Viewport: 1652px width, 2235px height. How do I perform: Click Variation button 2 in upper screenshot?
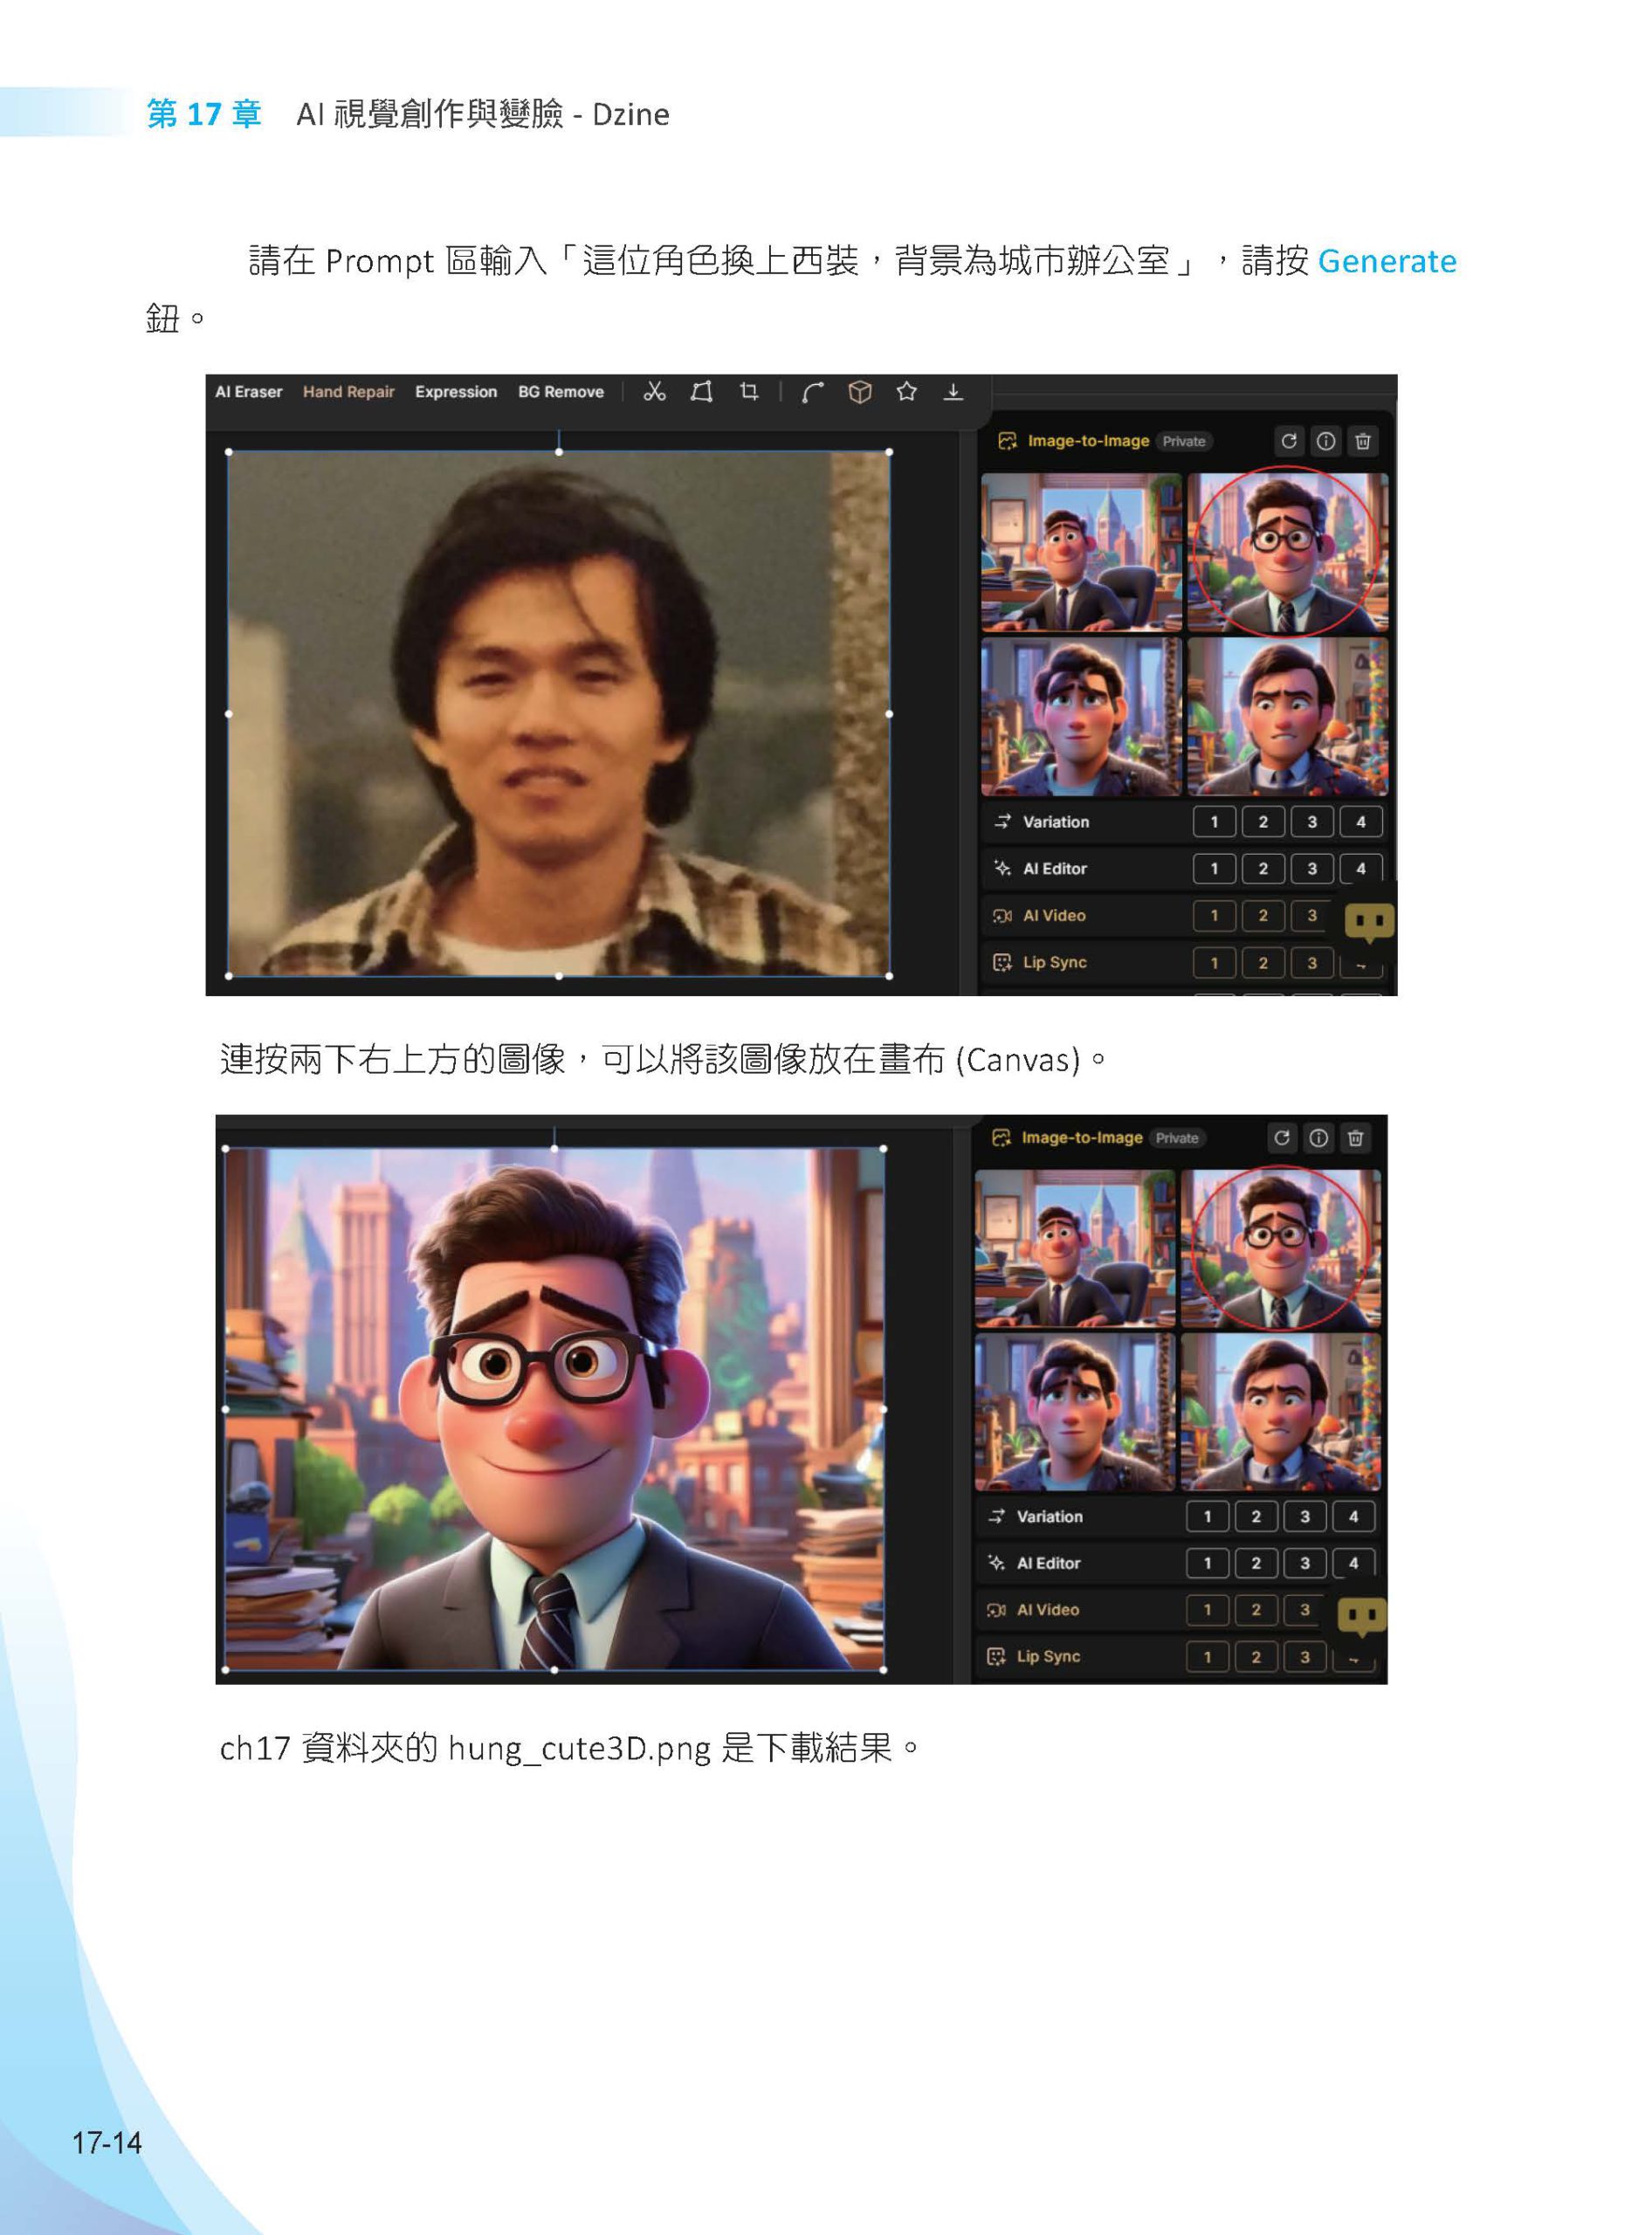click(1263, 822)
